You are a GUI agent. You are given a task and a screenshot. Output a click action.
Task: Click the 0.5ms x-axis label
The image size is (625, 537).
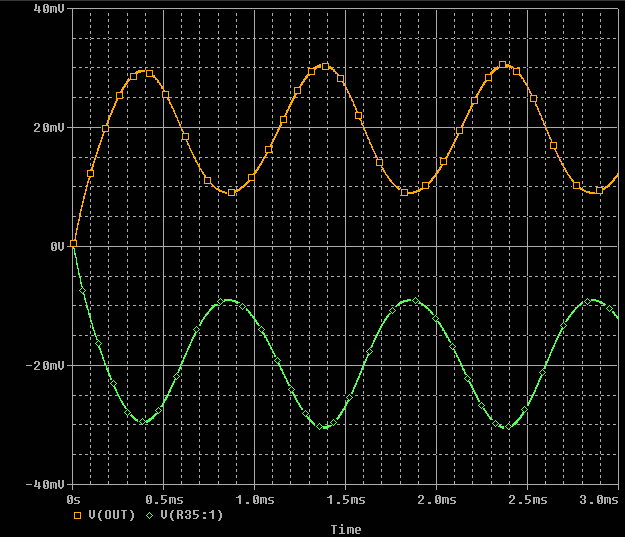click(x=164, y=500)
